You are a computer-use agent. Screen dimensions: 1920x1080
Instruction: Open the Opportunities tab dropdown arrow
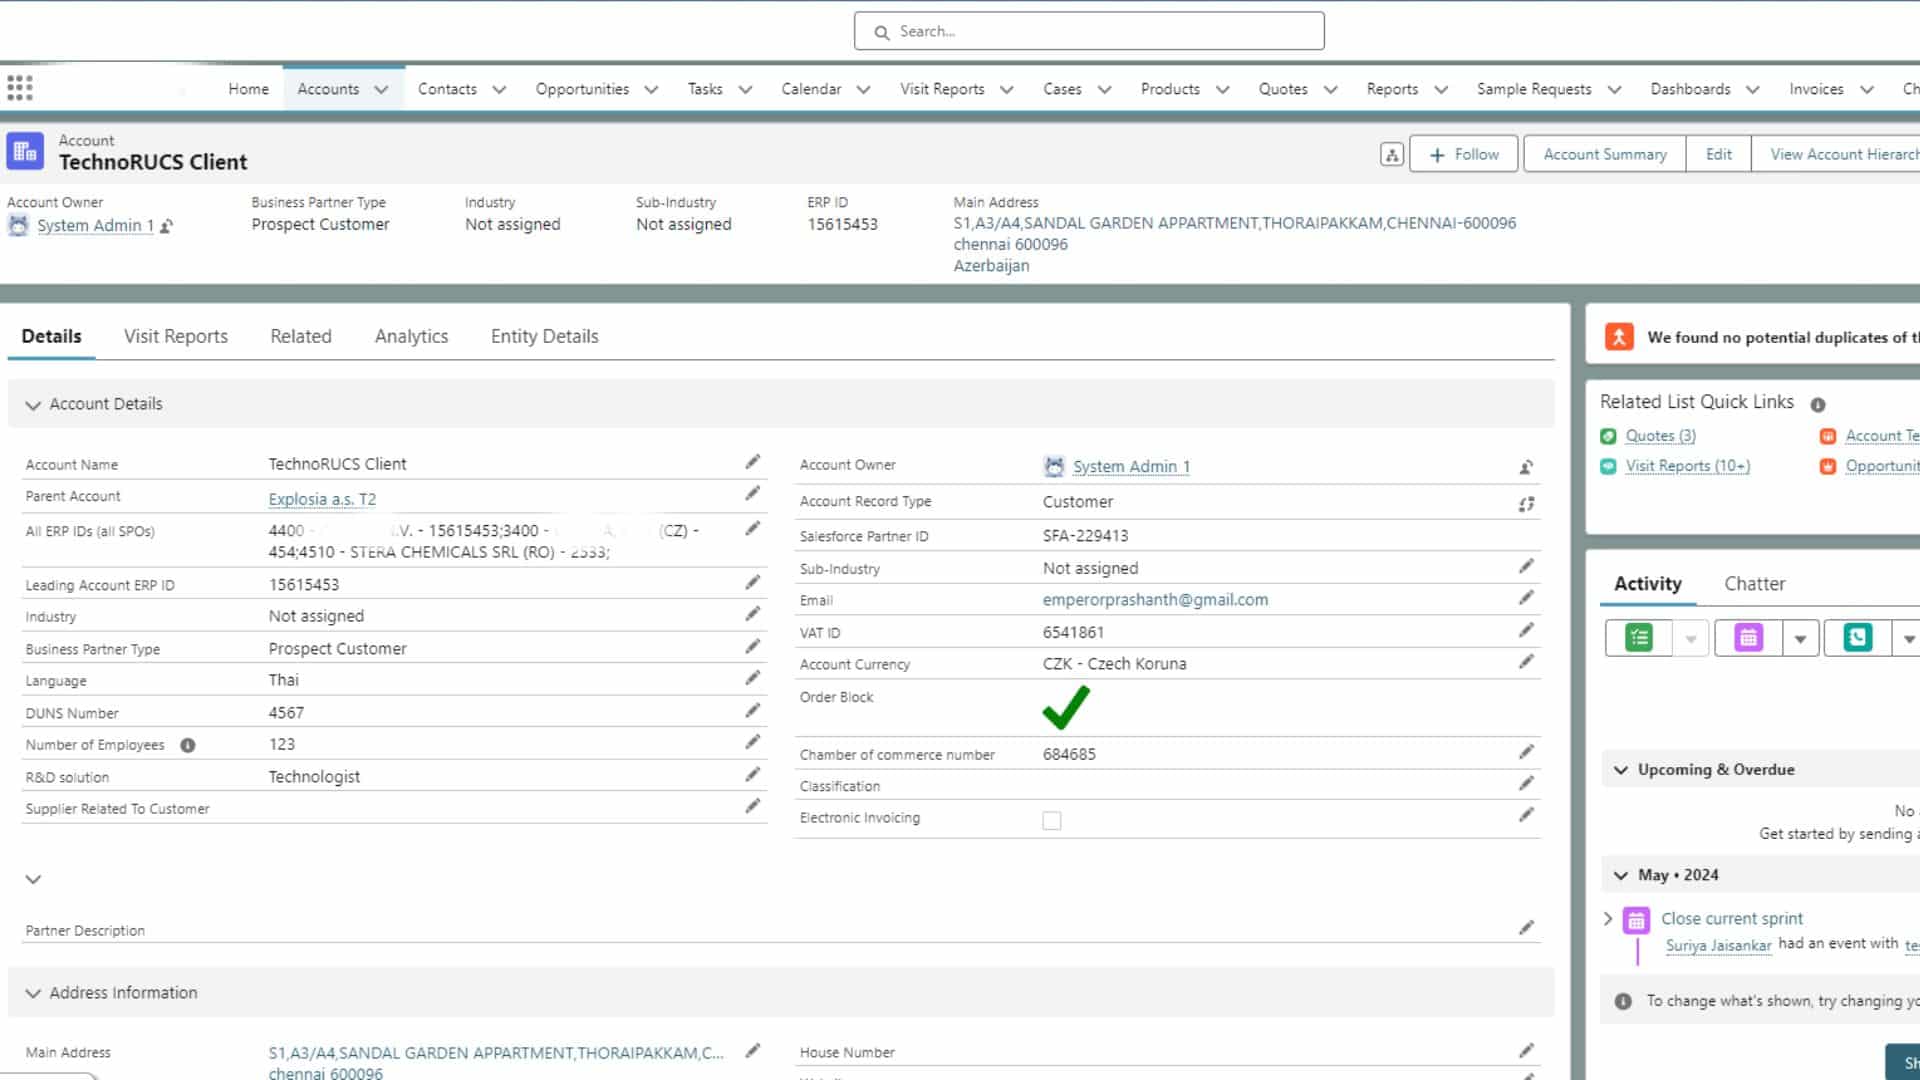pyautogui.click(x=651, y=89)
